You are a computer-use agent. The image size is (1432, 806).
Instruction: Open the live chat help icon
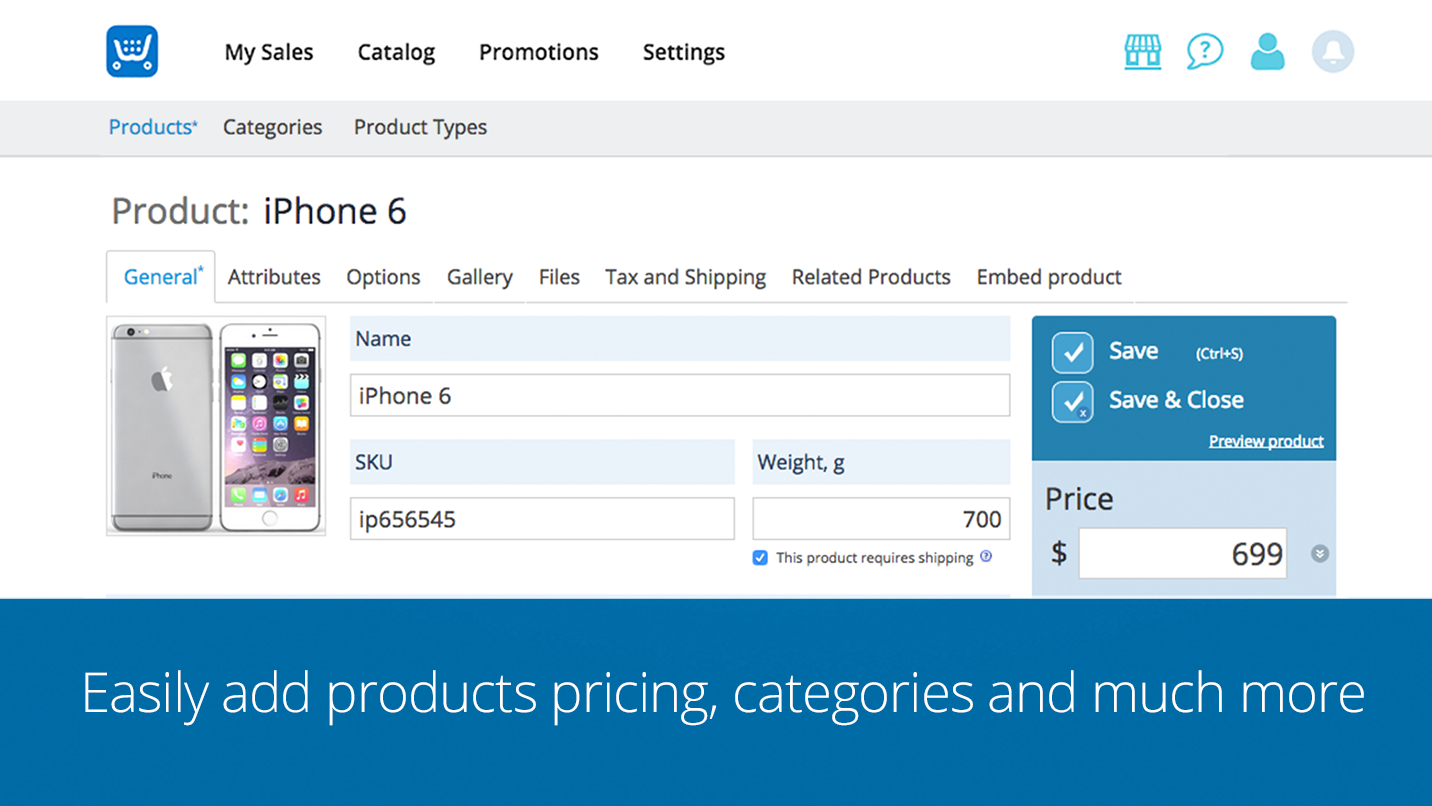(x=1205, y=51)
